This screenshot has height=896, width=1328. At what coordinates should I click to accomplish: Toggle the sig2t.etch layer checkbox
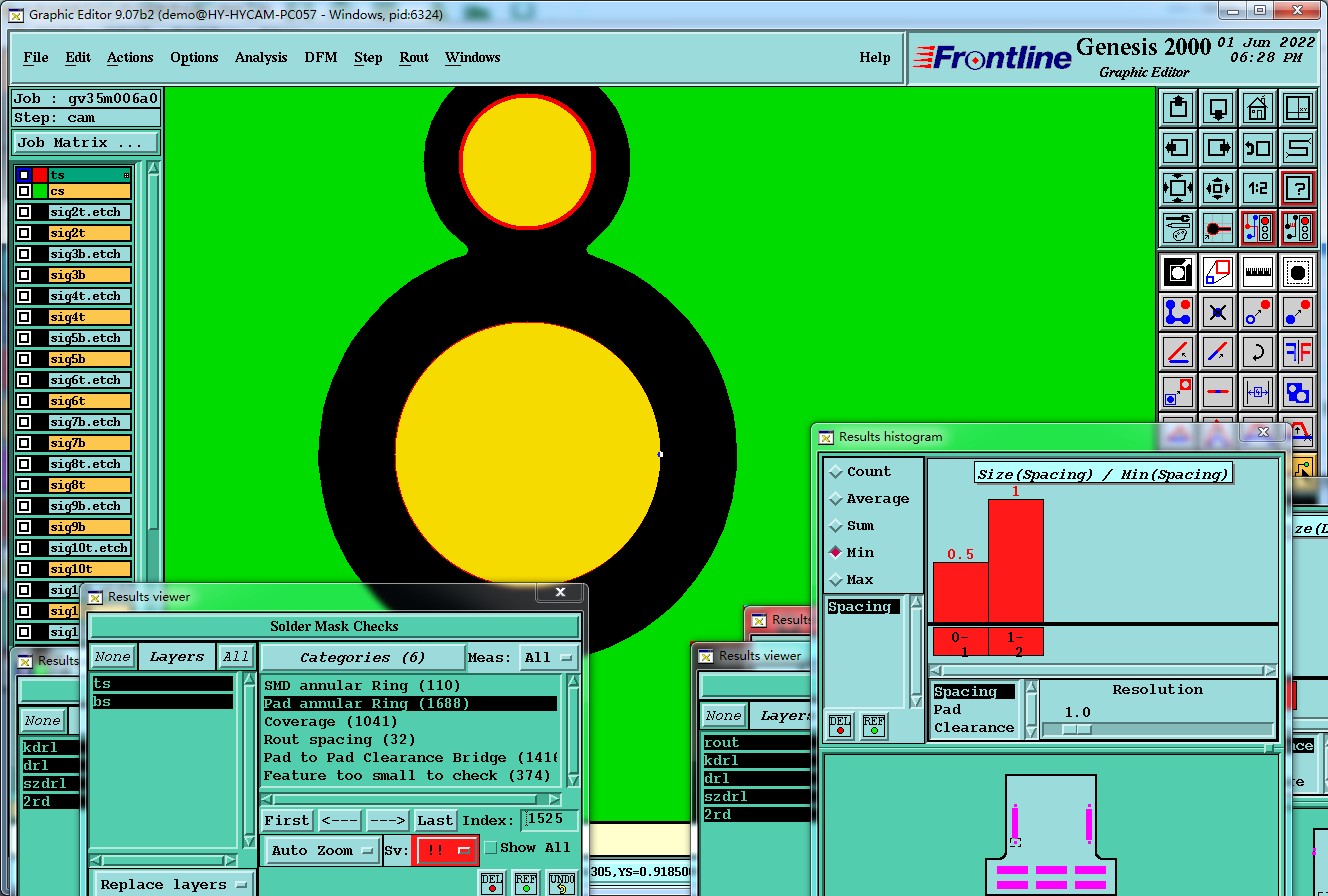(x=24, y=212)
